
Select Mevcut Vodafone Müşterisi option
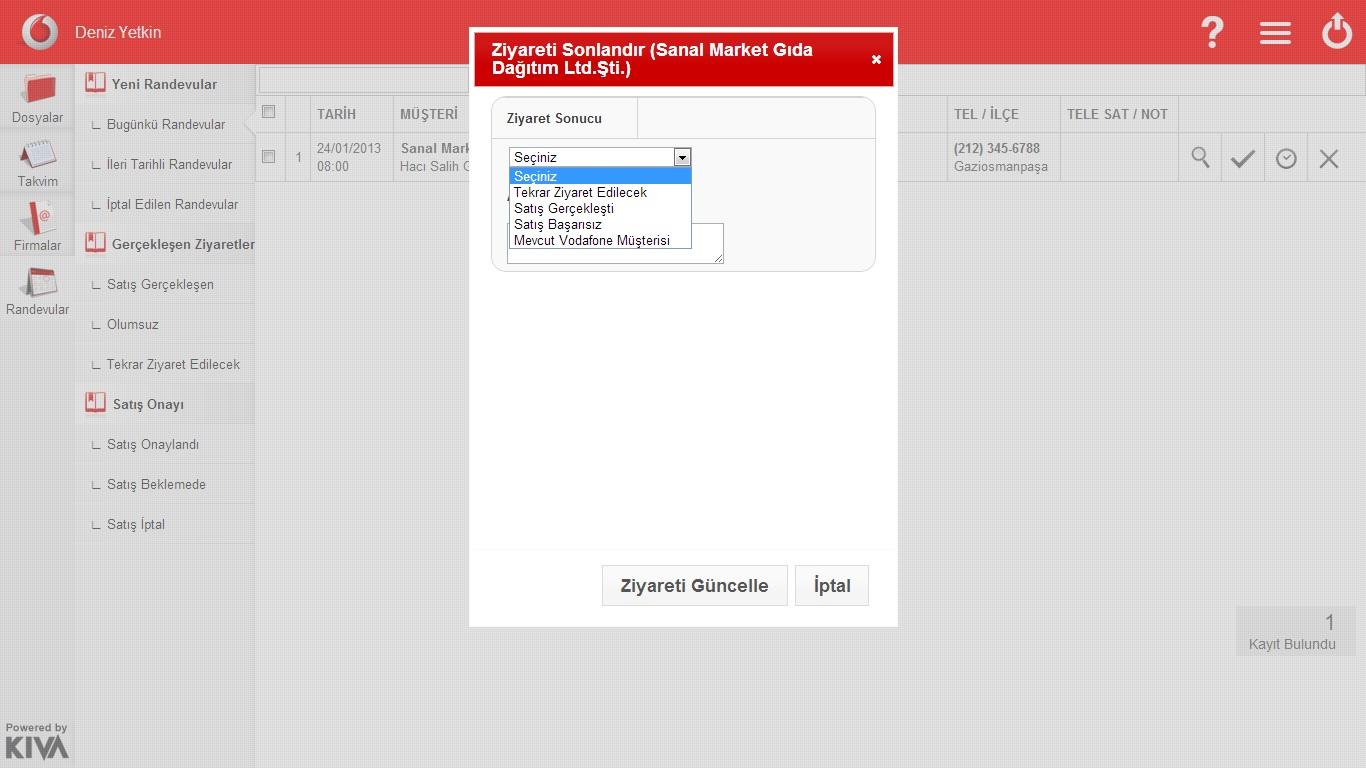tap(600, 240)
